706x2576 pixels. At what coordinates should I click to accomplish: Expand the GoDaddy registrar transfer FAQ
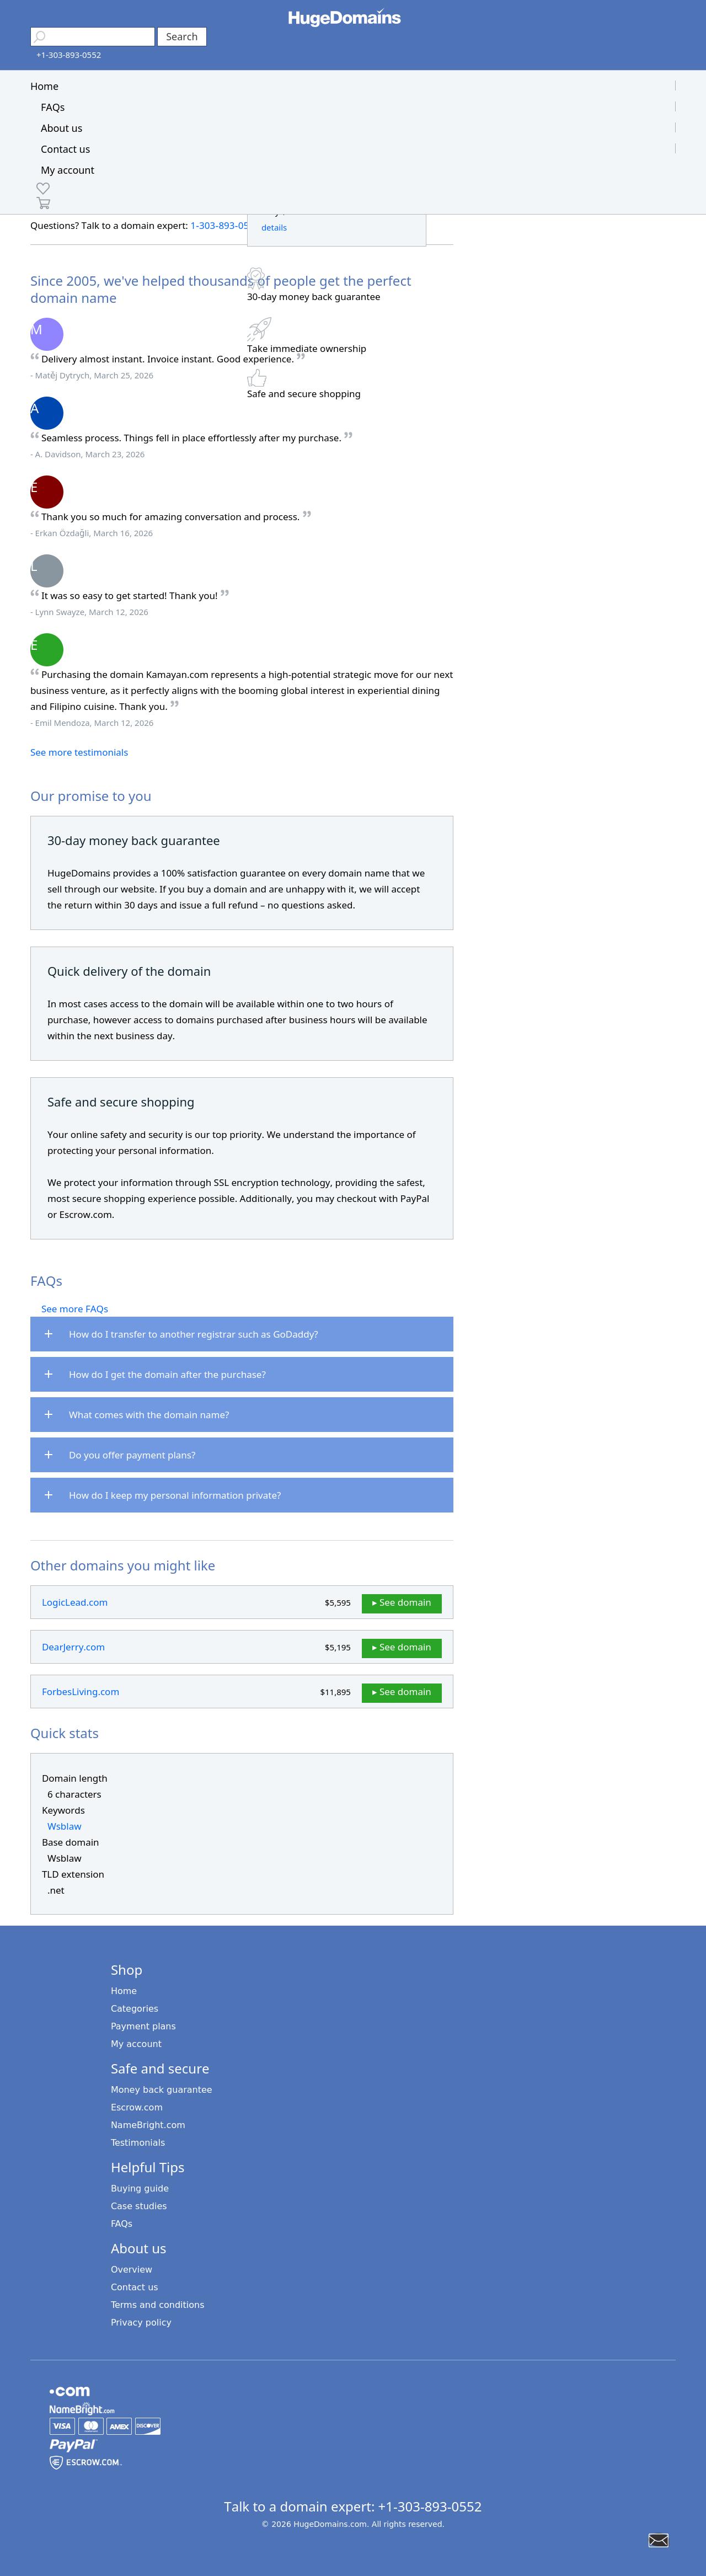[x=241, y=1334]
